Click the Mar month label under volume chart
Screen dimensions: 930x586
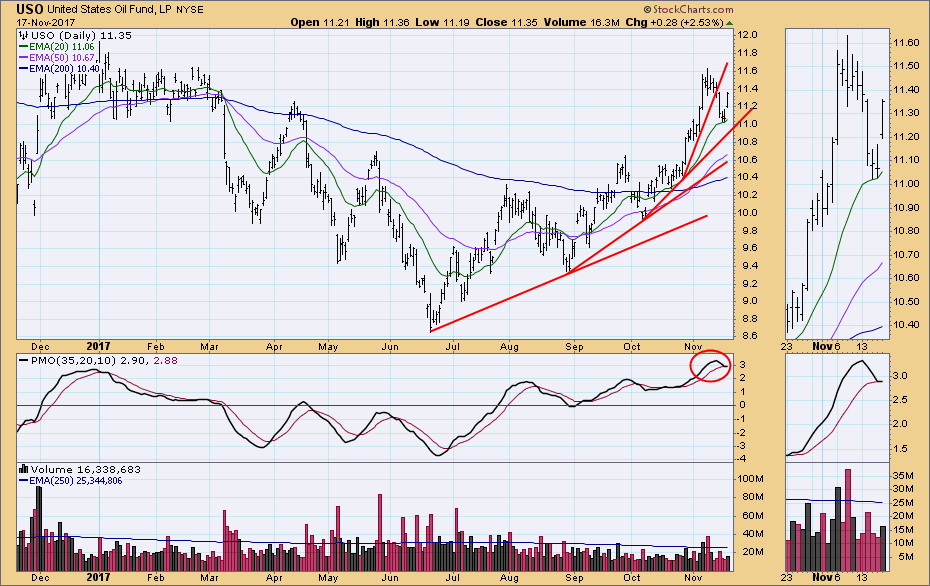point(209,577)
